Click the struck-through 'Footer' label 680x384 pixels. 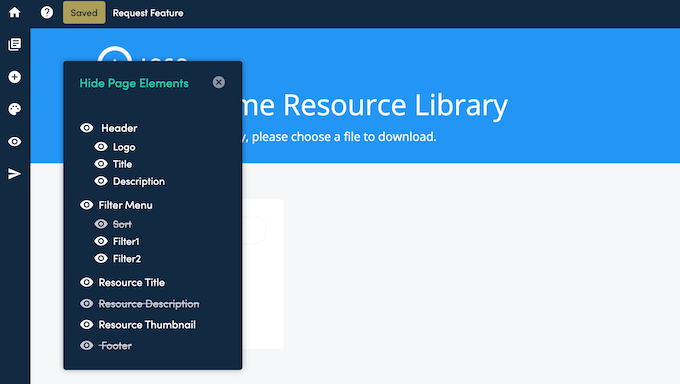pos(115,346)
